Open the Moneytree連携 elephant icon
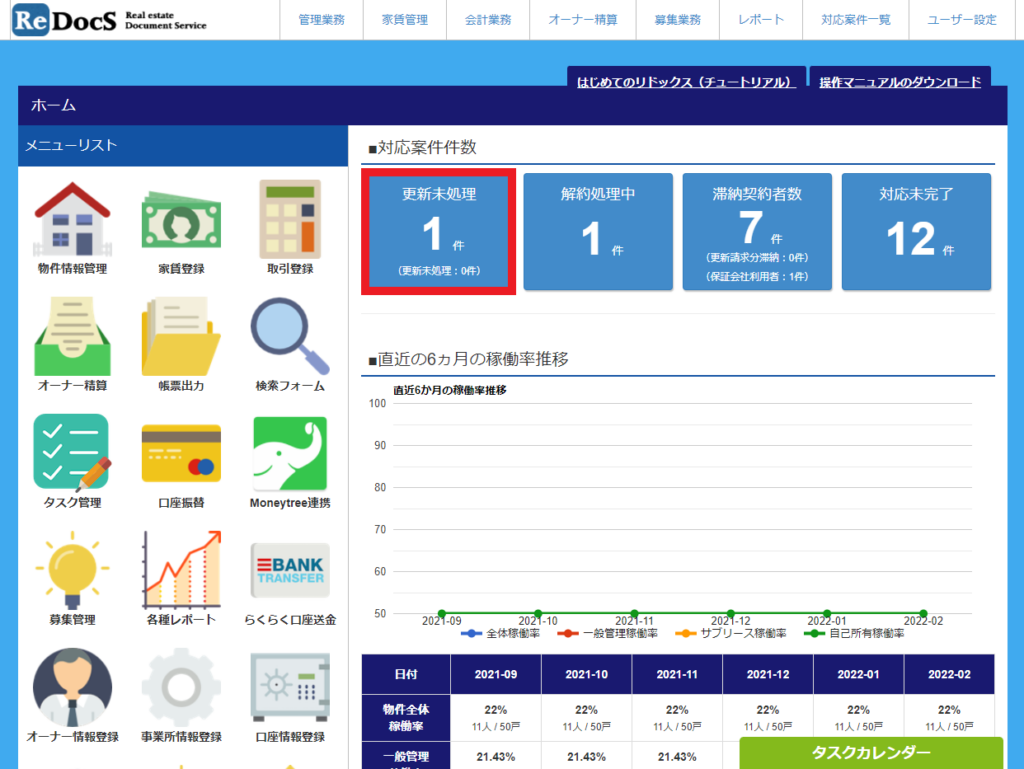 tap(290, 453)
